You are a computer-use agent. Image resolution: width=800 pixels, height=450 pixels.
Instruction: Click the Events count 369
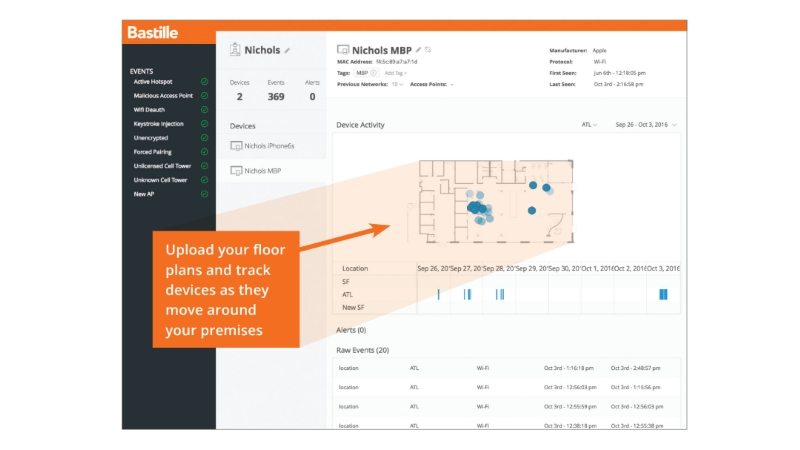276,96
